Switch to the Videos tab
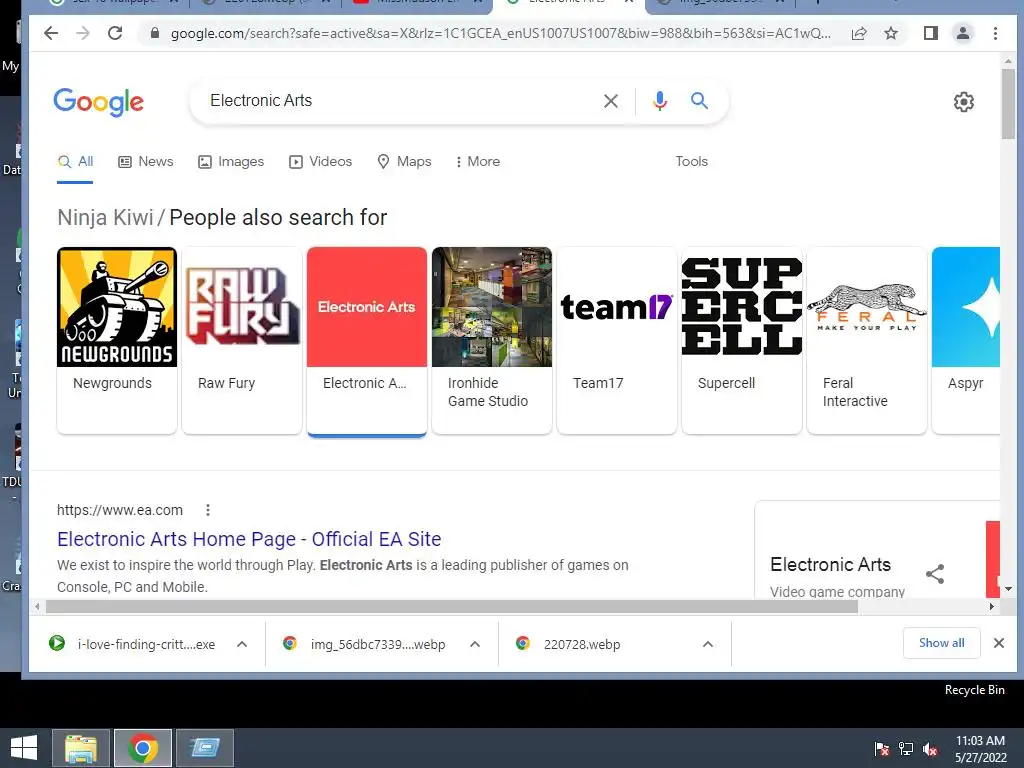The image size is (1024, 768). [x=321, y=161]
